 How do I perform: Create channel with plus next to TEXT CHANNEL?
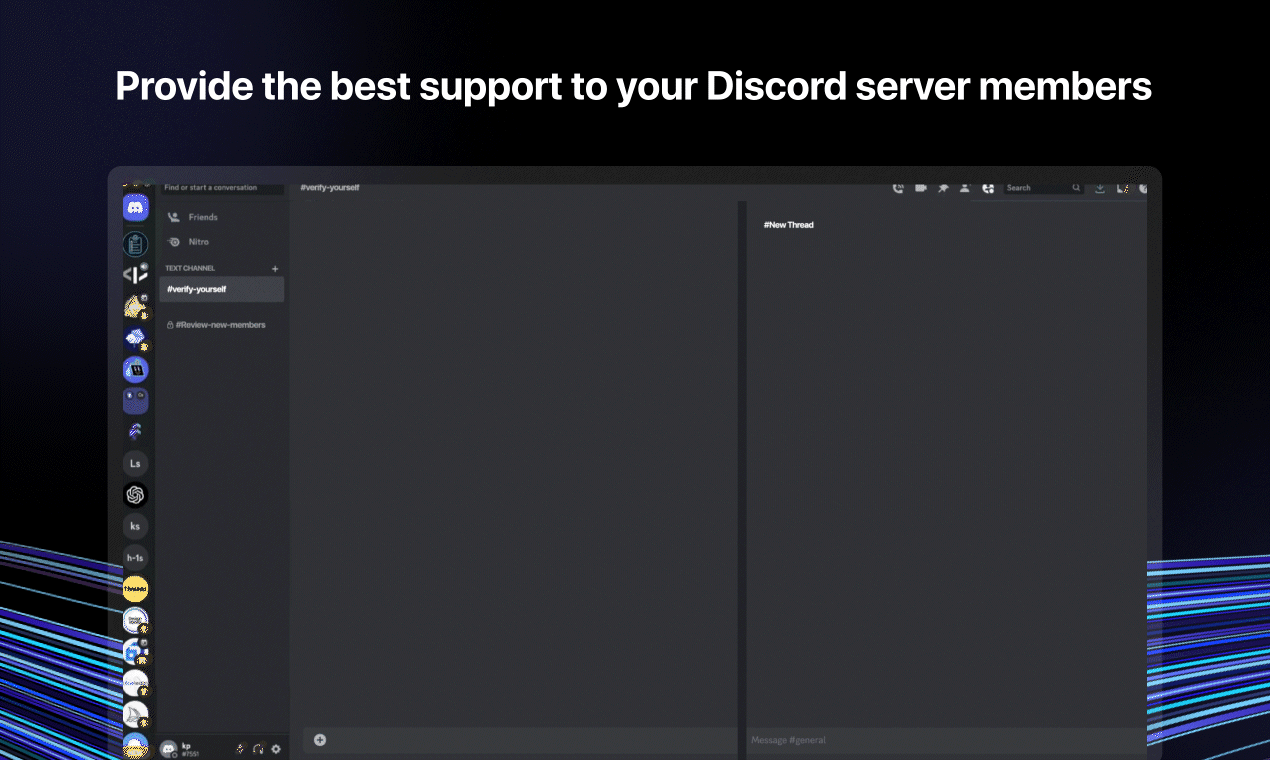[276, 269]
